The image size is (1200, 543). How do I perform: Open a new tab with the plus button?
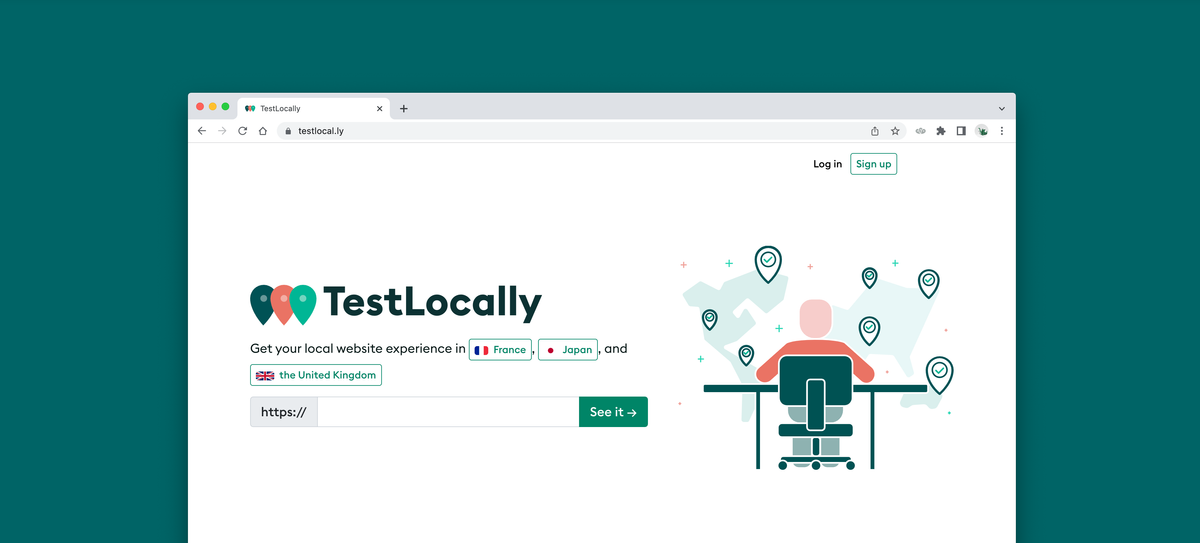click(x=404, y=109)
